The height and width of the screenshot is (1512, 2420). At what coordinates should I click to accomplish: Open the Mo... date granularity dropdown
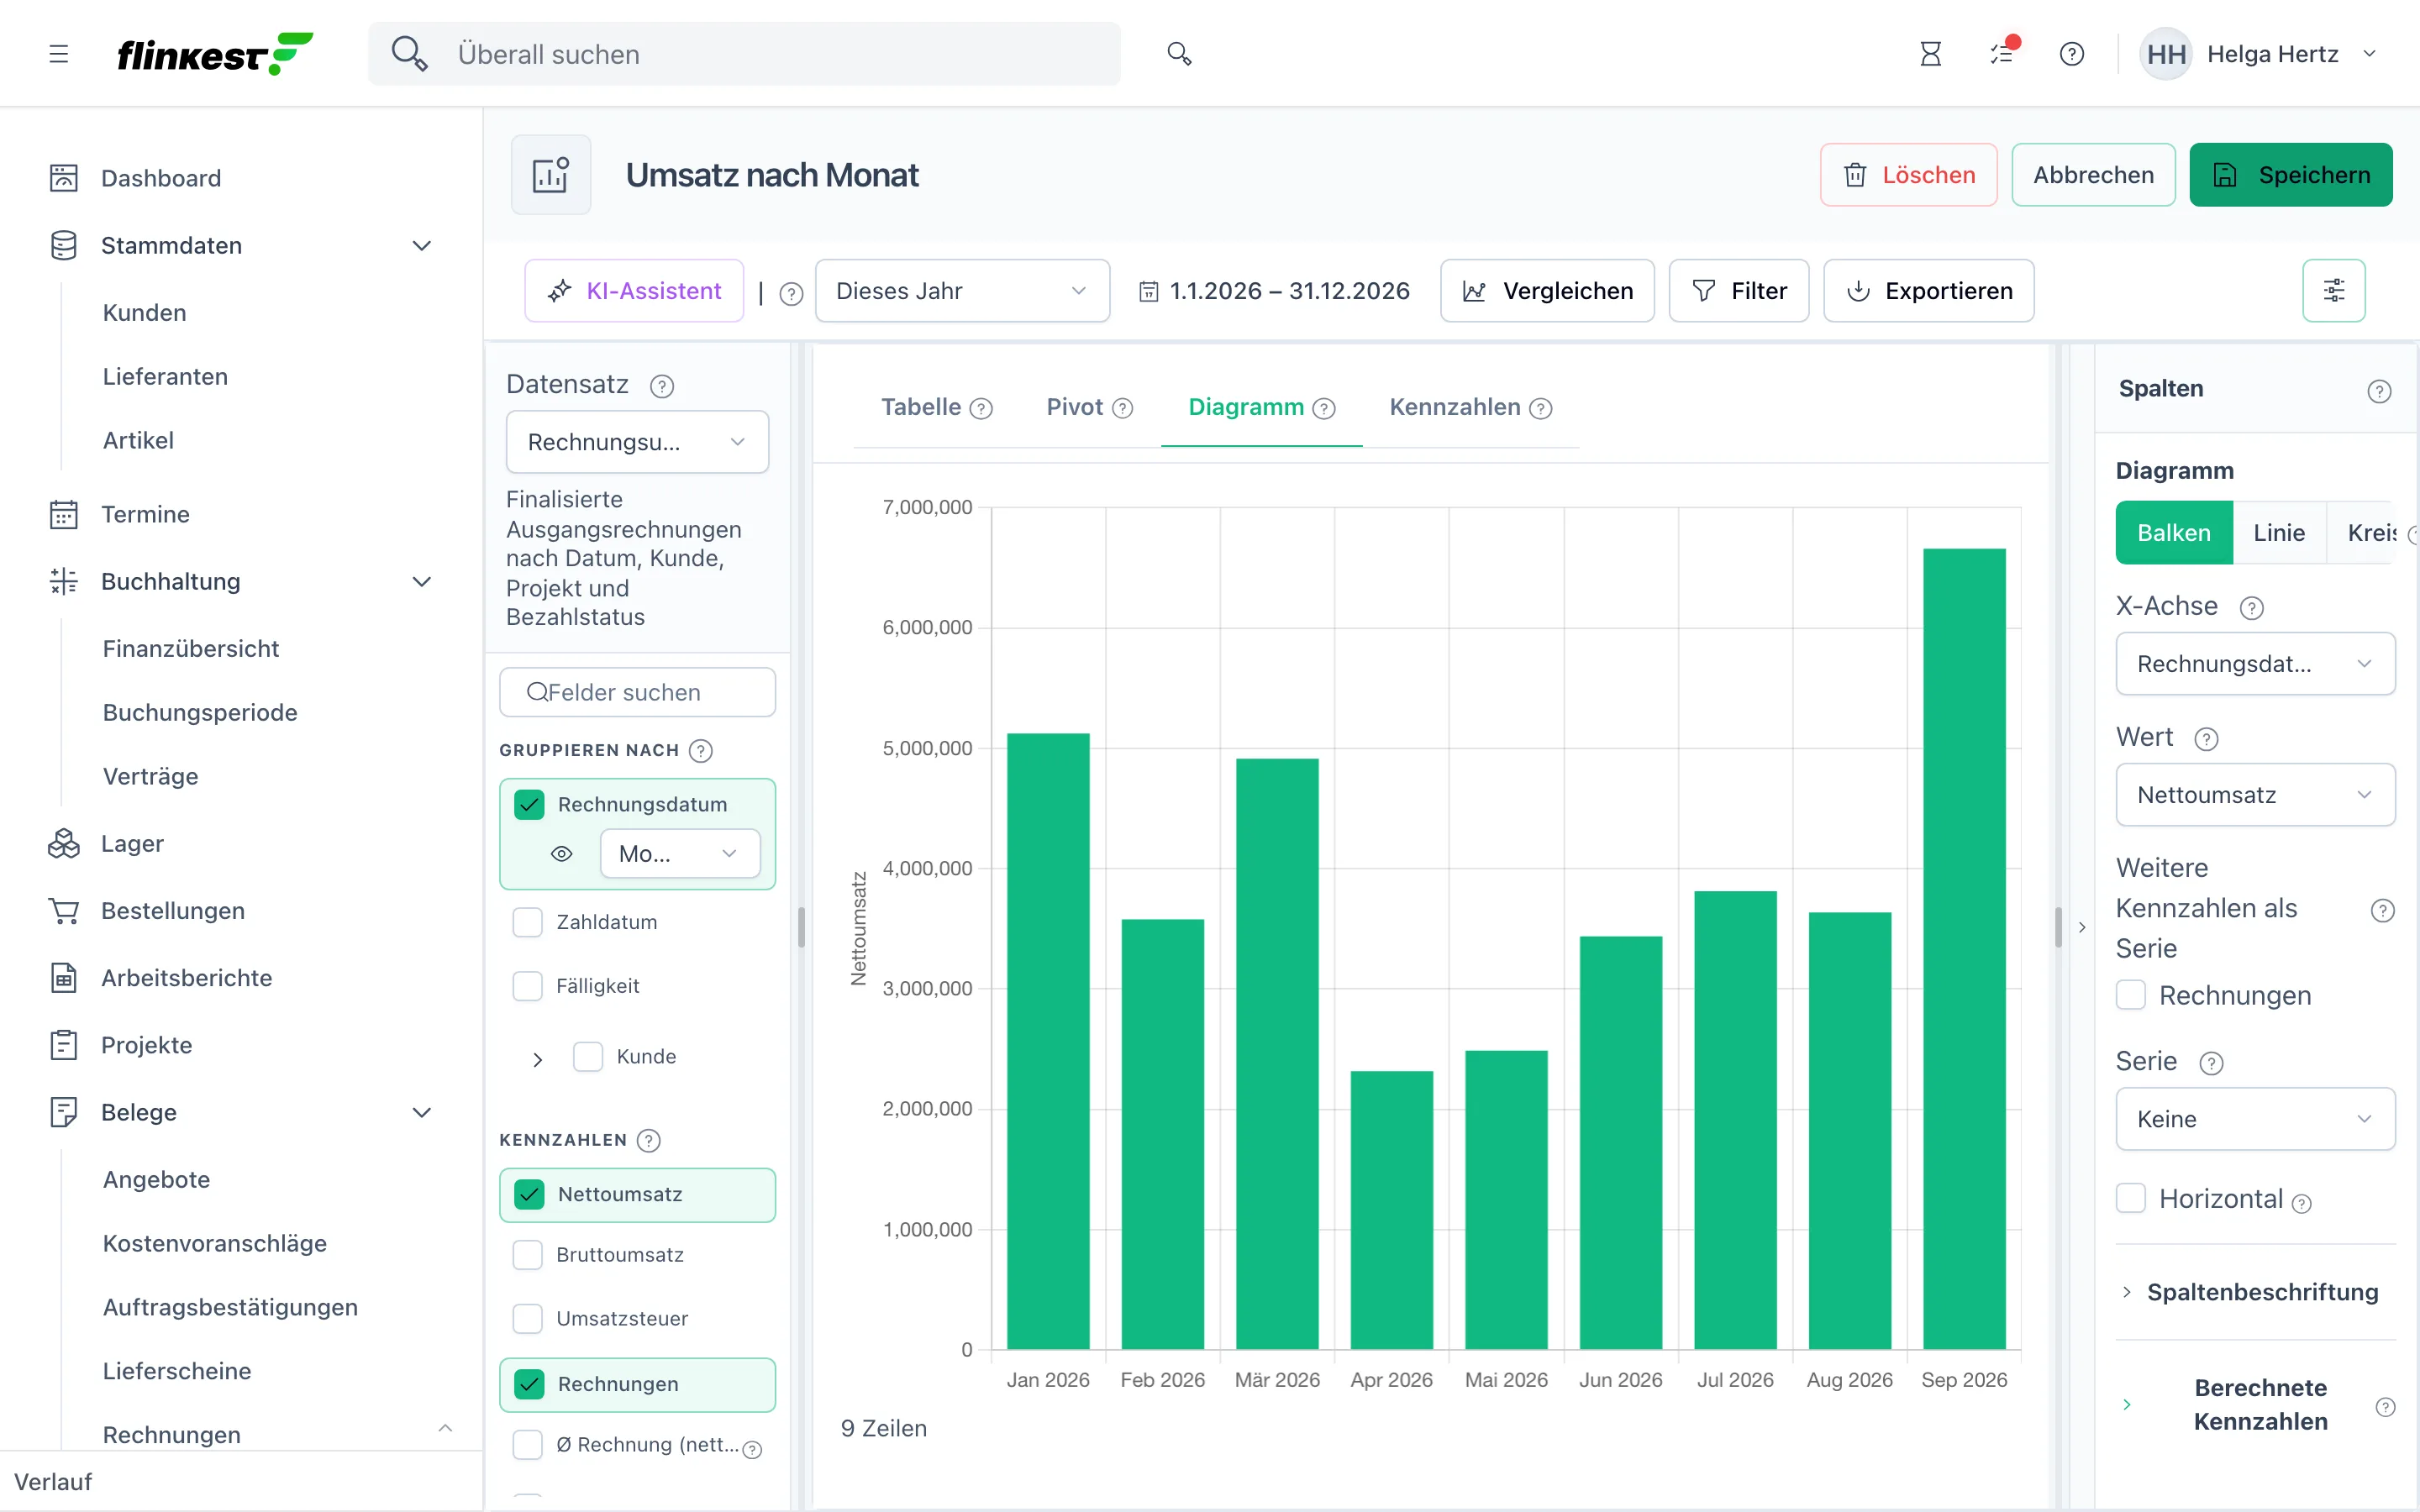pyautogui.click(x=680, y=854)
